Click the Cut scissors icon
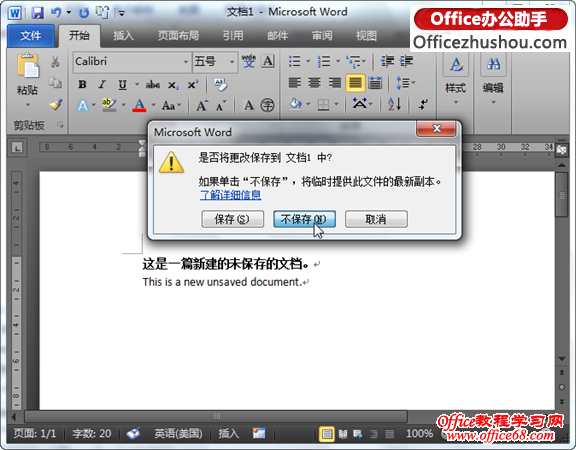The image size is (576, 450). click(55, 62)
